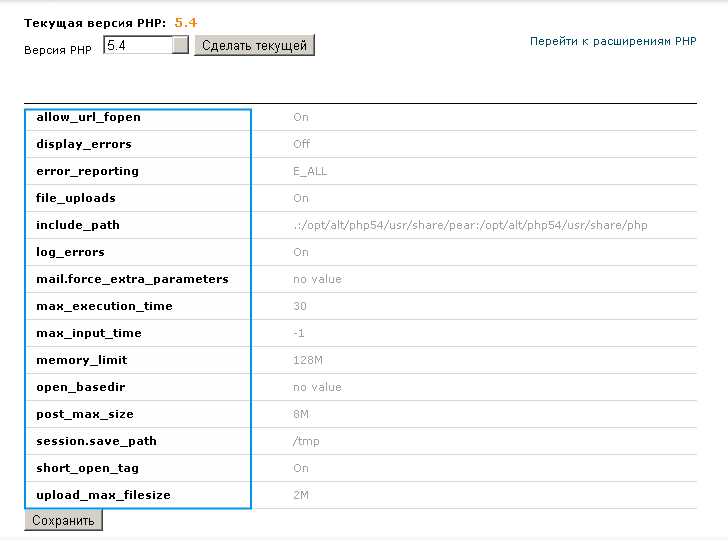Click the log_errors value 'On'
The height and width of the screenshot is (543, 728).
[x=301, y=252]
